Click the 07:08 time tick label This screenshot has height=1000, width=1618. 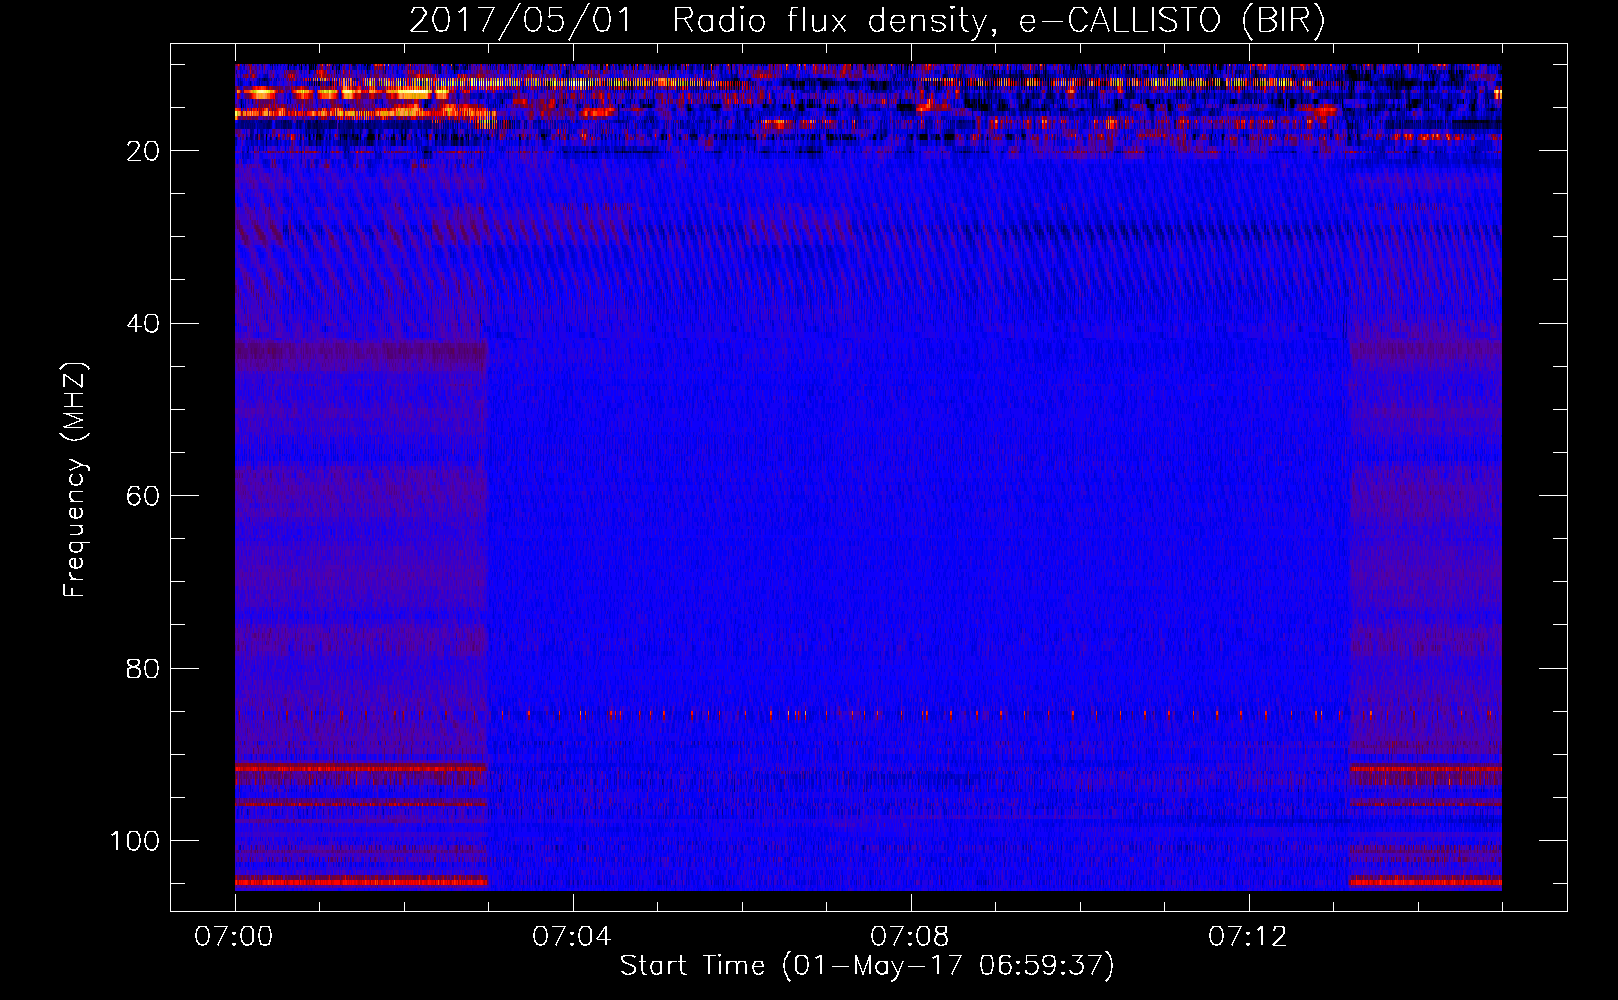tap(910, 937)
